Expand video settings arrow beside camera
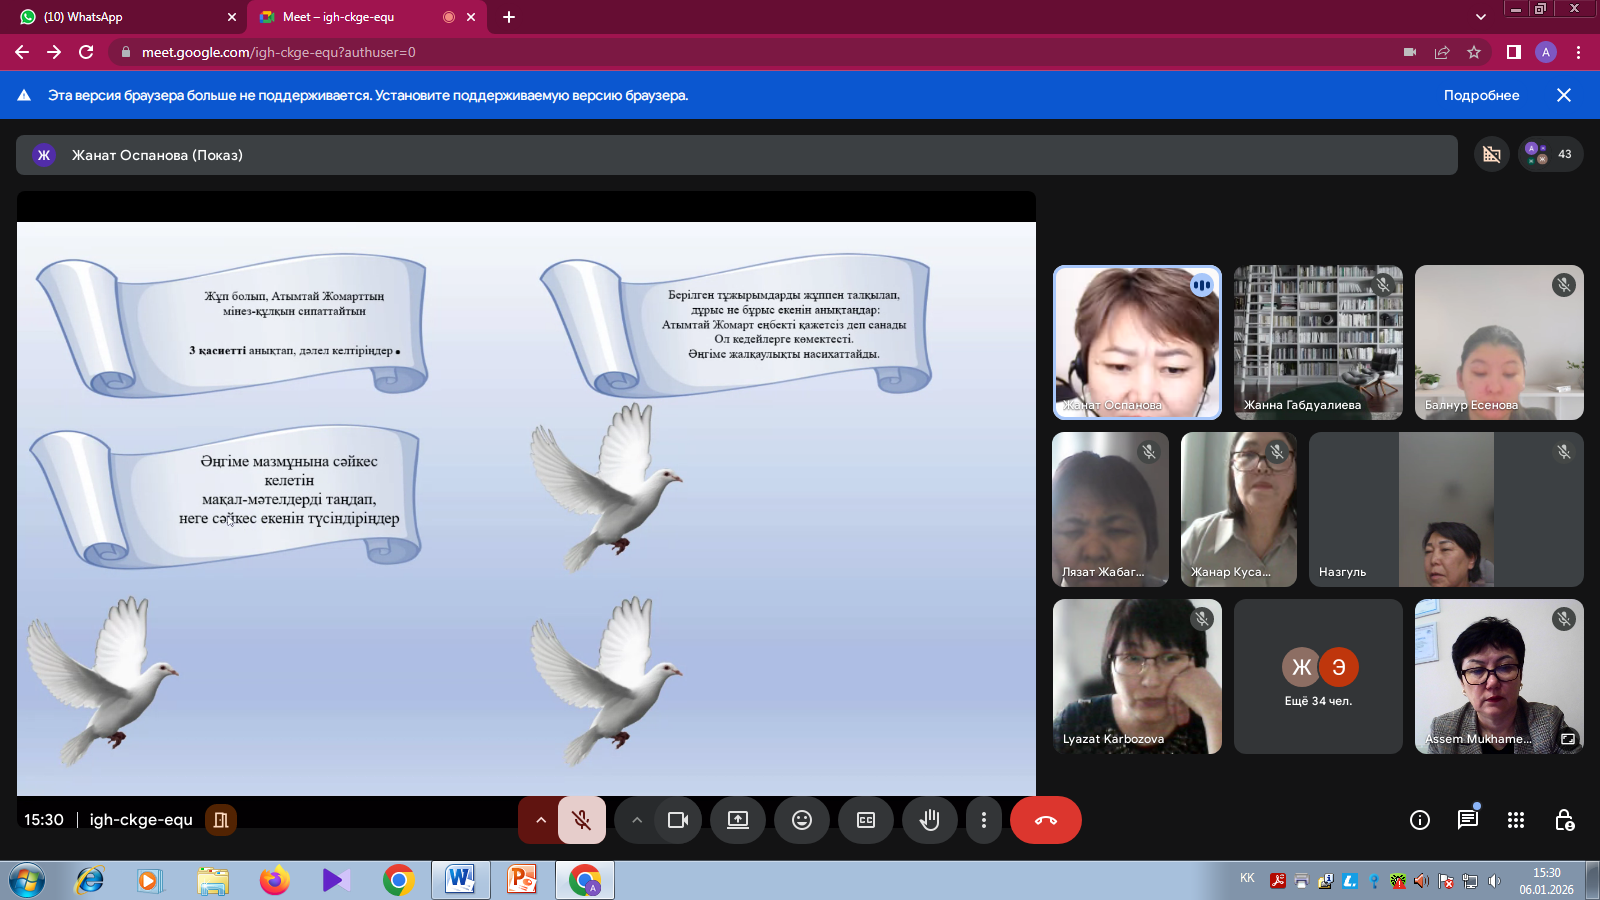 [637, 820]
